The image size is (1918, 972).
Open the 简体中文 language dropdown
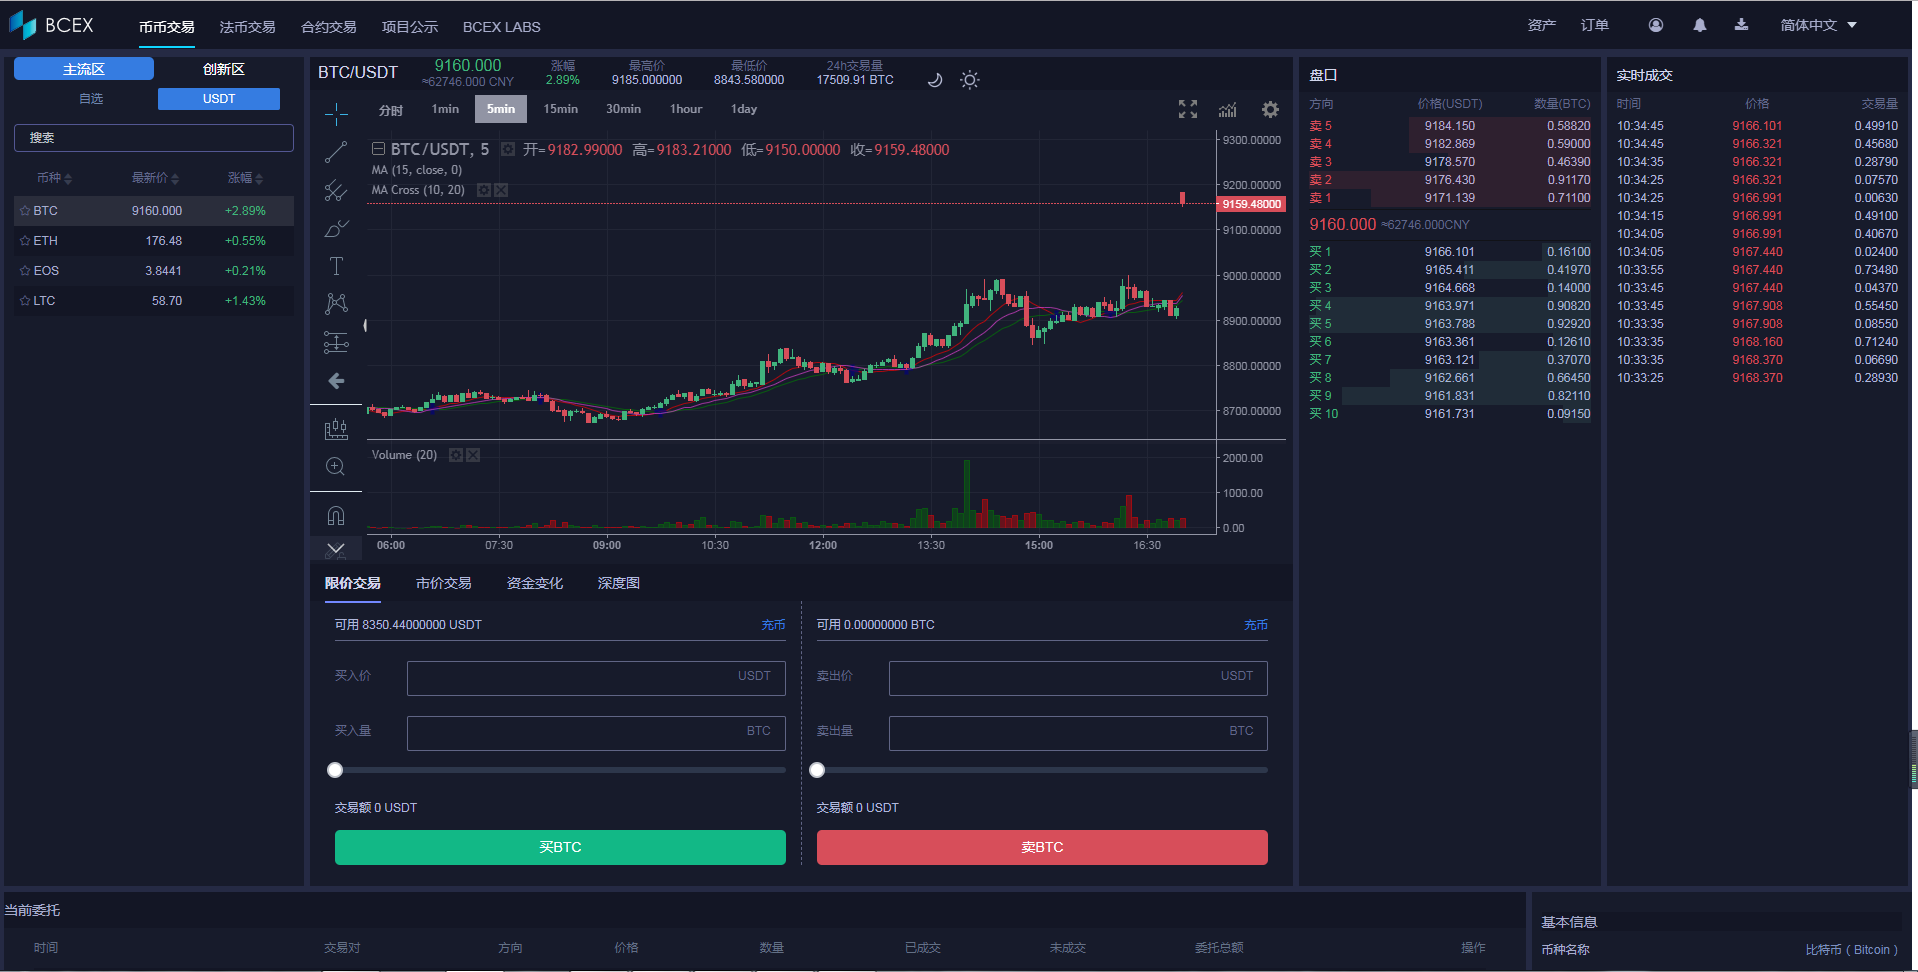coord(1818,25)
